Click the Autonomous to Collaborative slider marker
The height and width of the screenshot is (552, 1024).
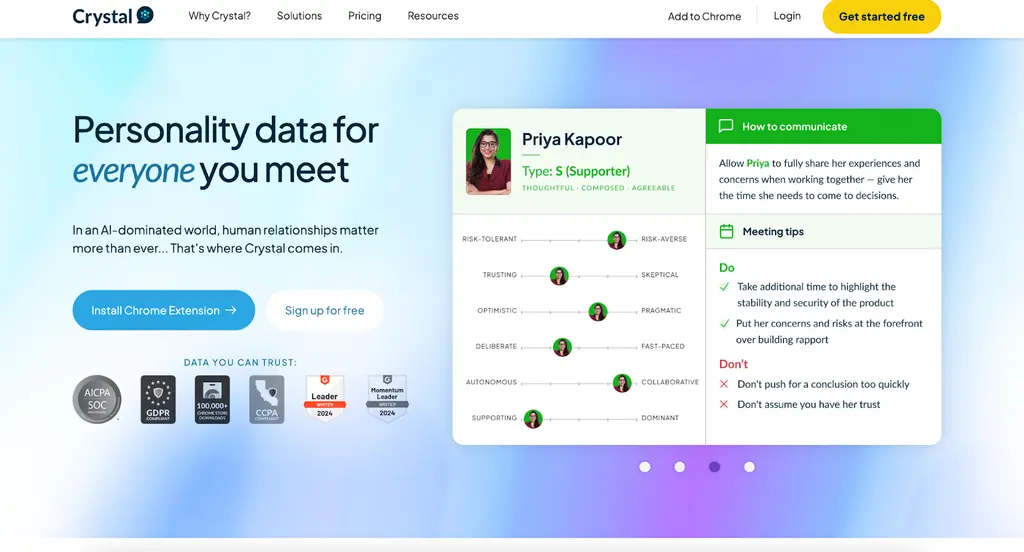(x=622, y=383)
